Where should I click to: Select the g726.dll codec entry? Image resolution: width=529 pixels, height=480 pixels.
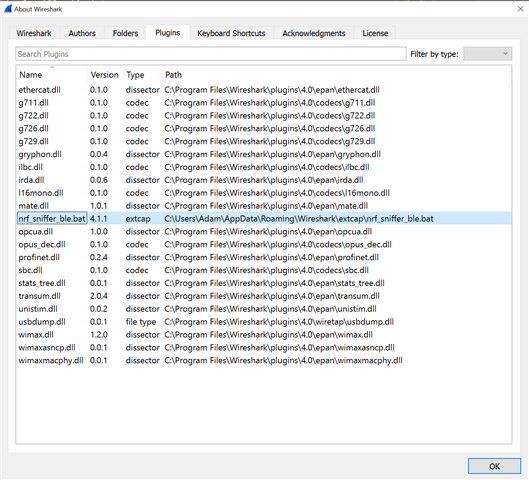[x=264, y=129]
